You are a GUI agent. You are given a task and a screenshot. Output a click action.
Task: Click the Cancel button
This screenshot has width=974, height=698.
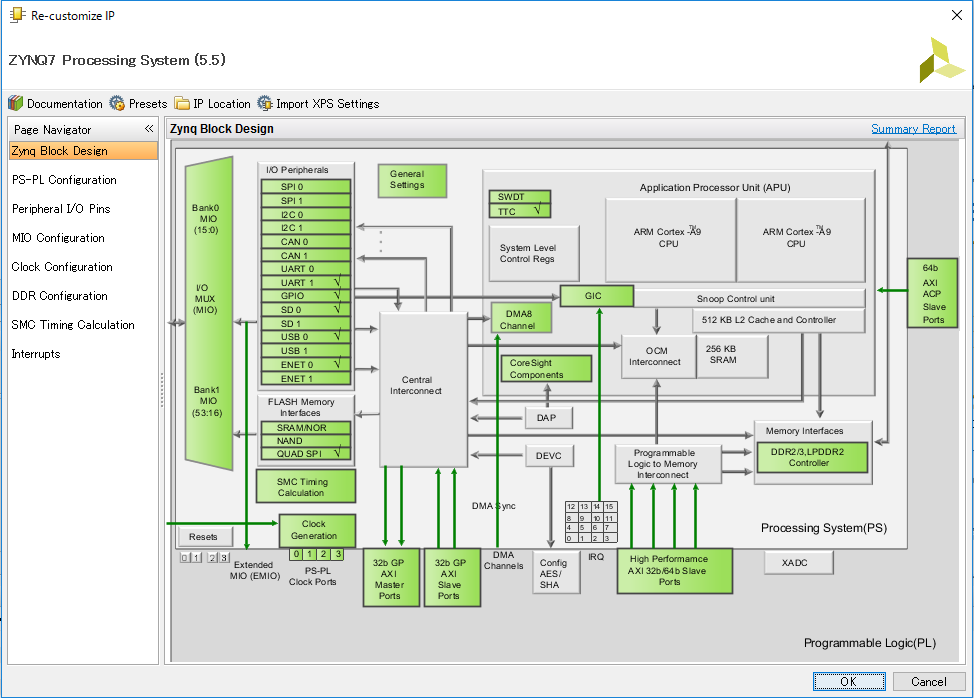tap(928, 681)
